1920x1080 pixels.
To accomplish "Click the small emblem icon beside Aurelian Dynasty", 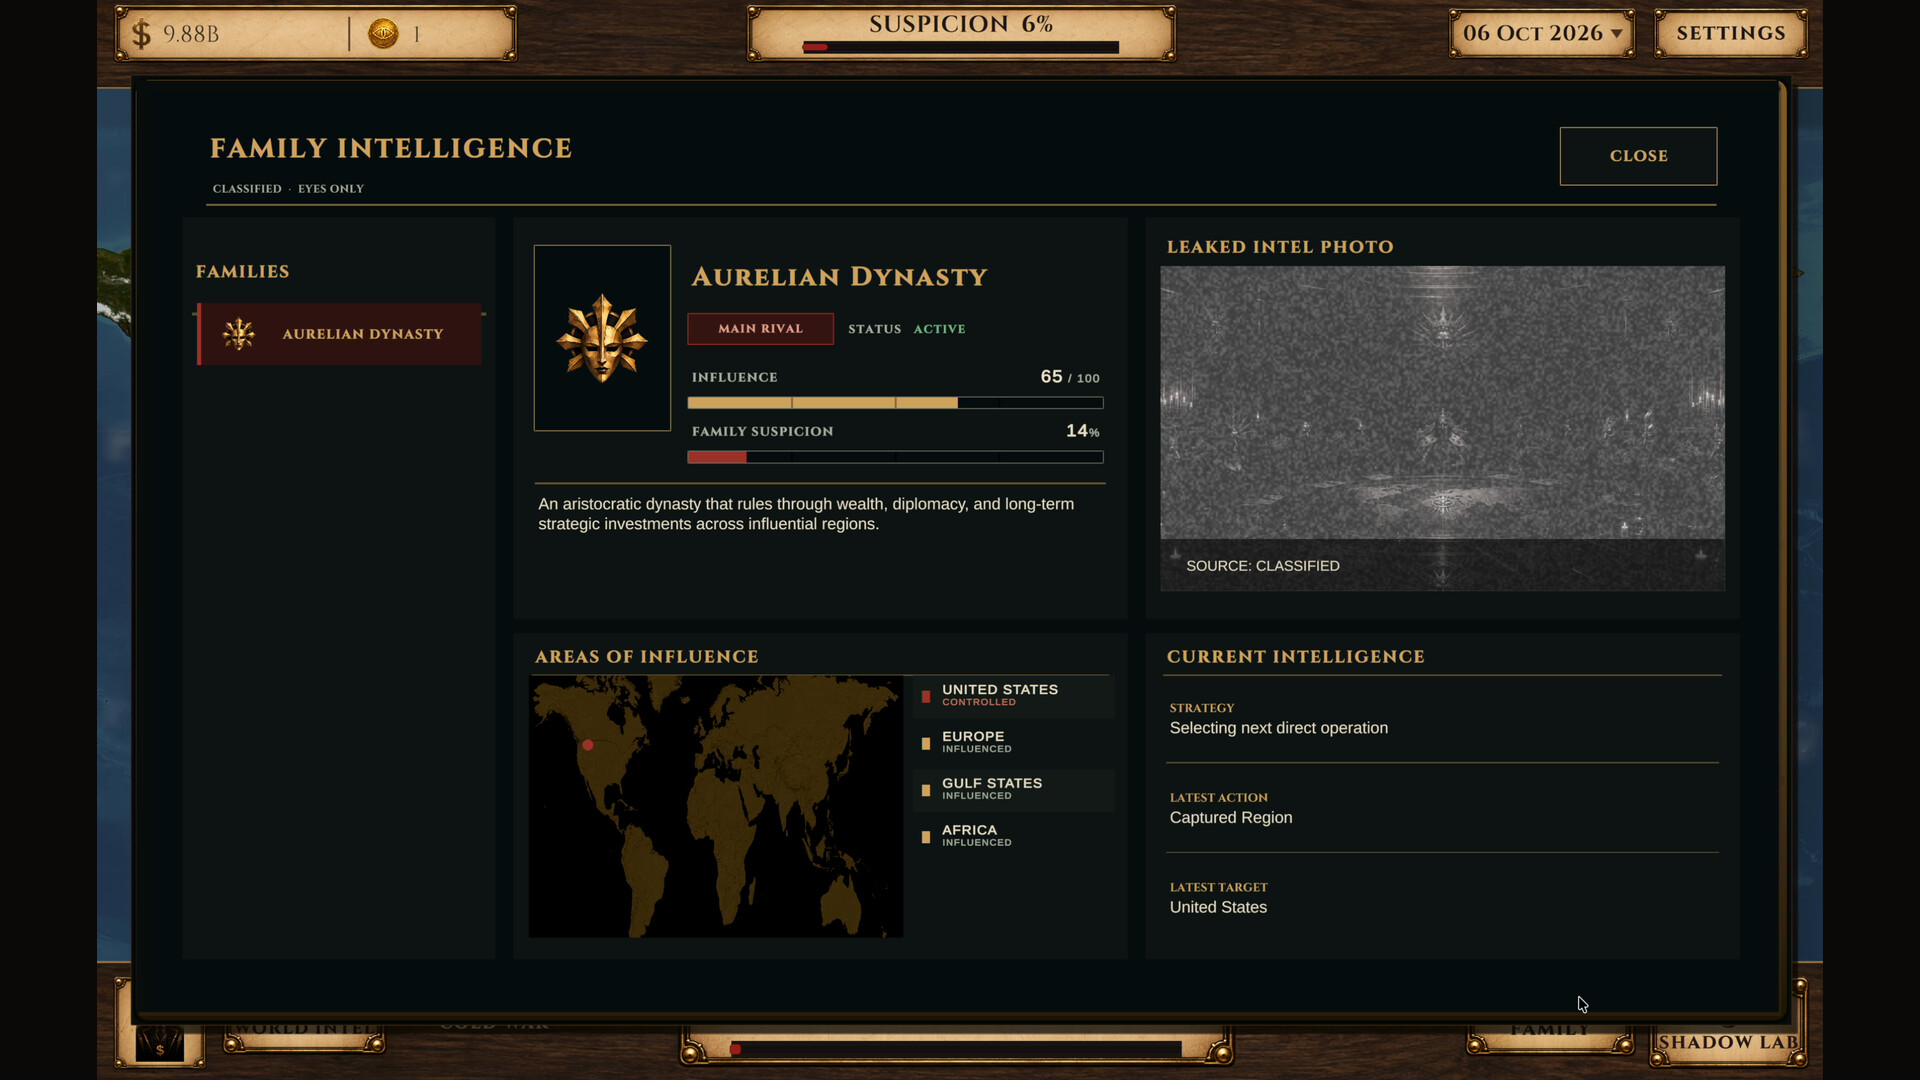I will click(x=239, y=334).
